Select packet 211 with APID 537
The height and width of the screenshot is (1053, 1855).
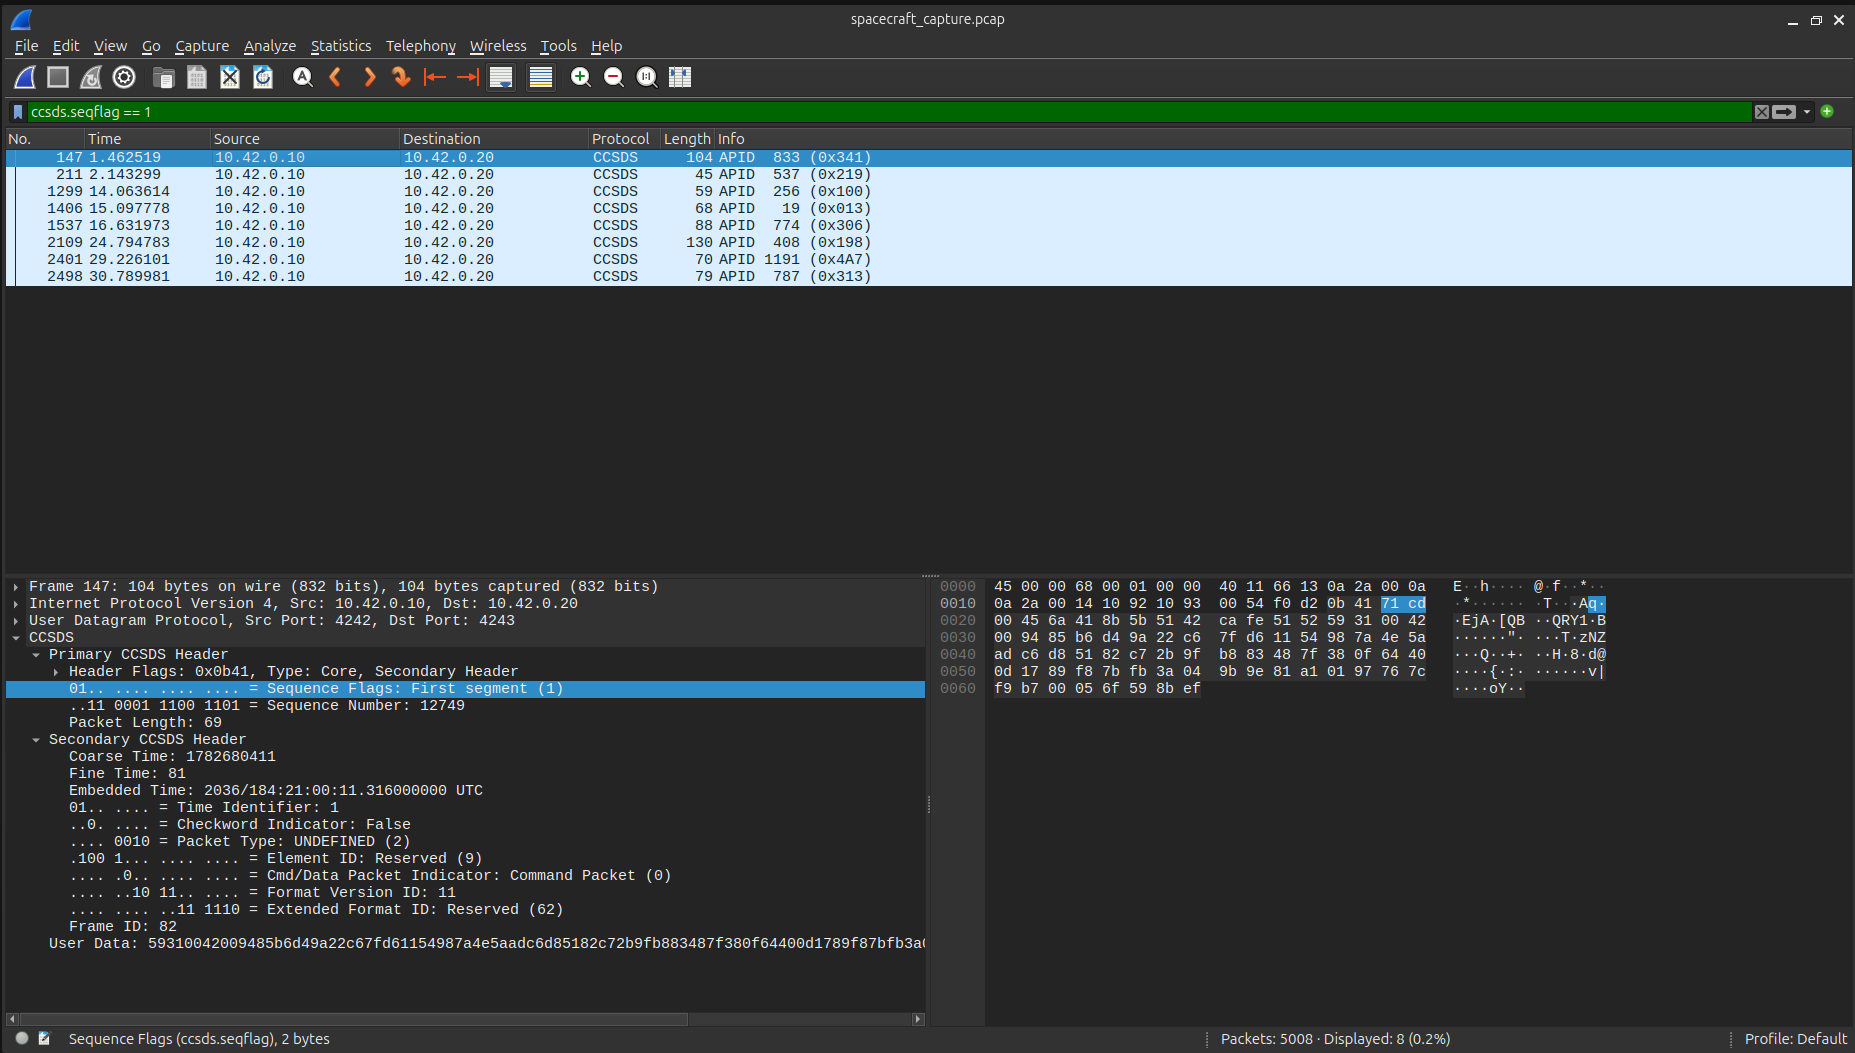(x=928, y=175)
